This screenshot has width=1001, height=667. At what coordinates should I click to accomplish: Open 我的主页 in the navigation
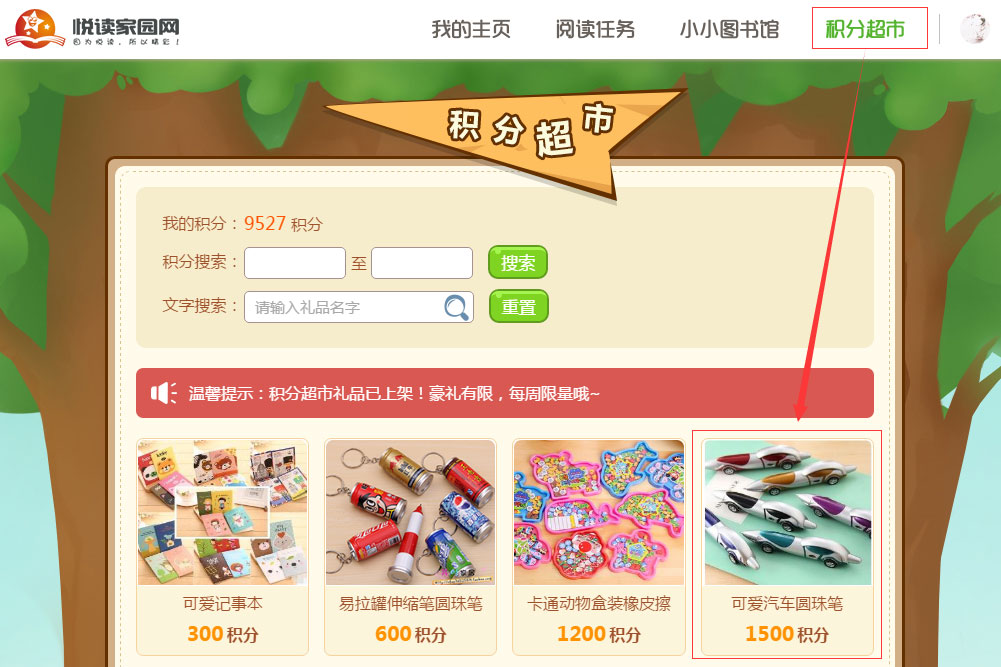pyautogui.click(x=471, y=29)
